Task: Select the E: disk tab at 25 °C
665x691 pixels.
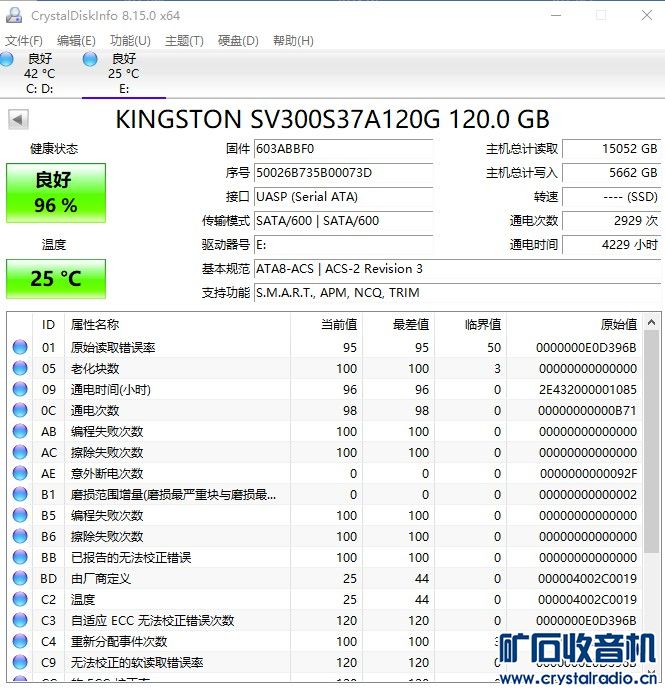Action: 124,74
